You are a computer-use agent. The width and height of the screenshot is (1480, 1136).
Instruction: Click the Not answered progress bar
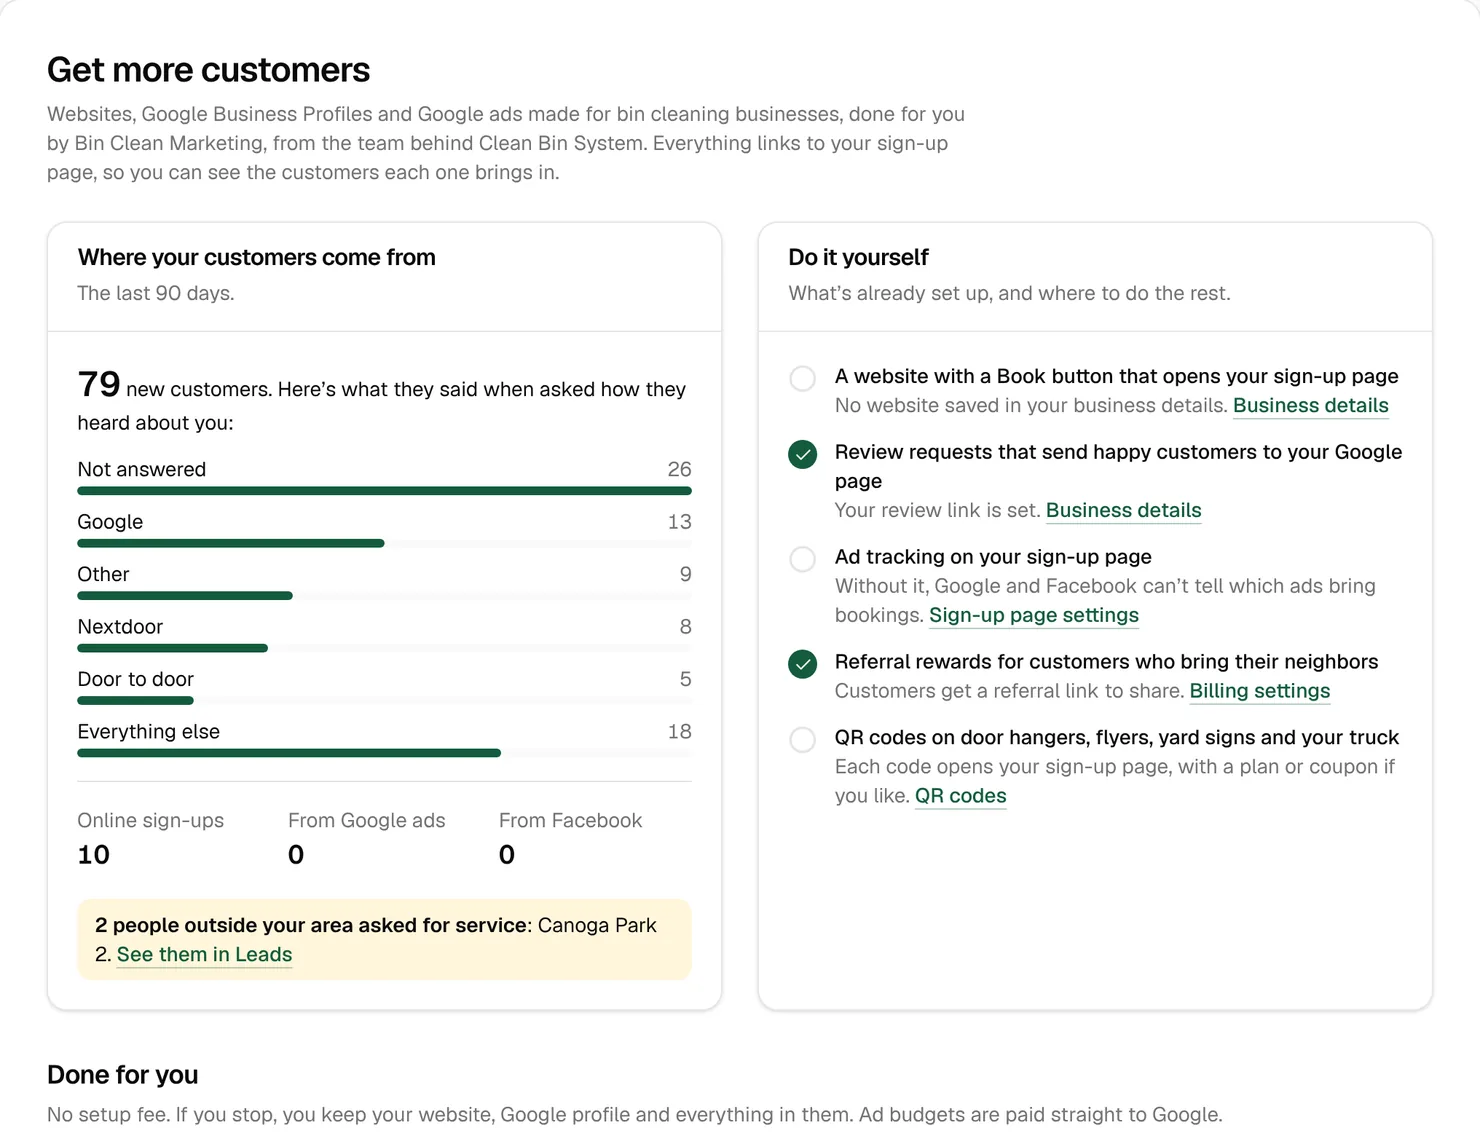point(384,491)
